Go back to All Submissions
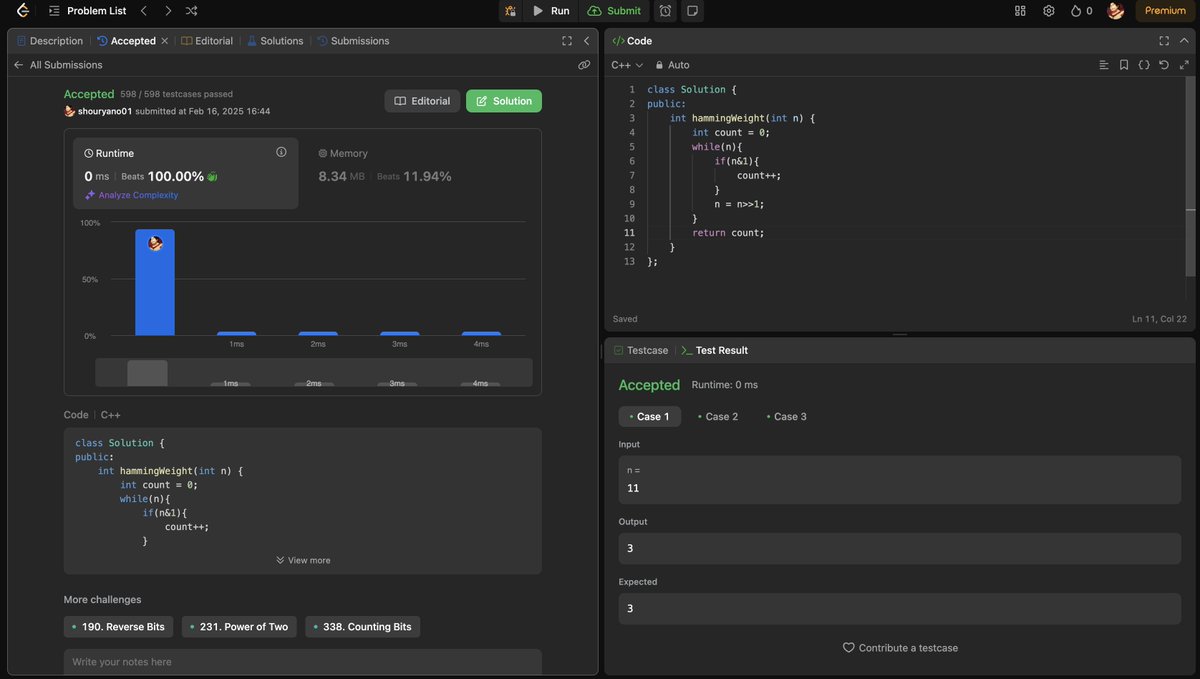Viewport: 1200px width, 679px height. click(x=58, y=65)
